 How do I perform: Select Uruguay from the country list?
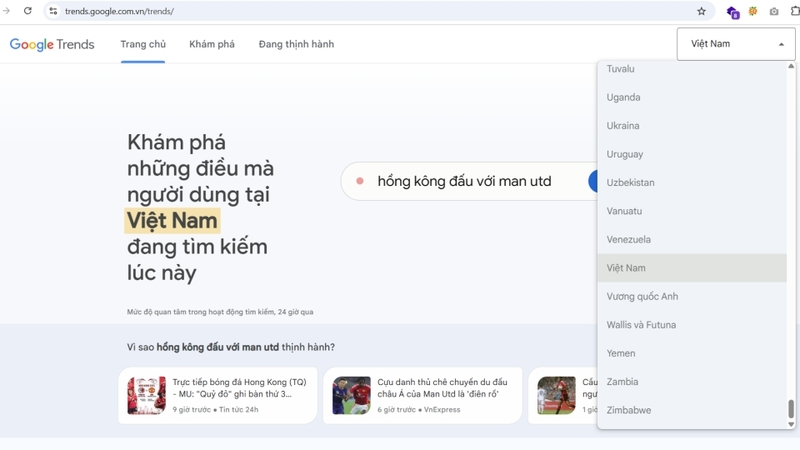point(692,154)
